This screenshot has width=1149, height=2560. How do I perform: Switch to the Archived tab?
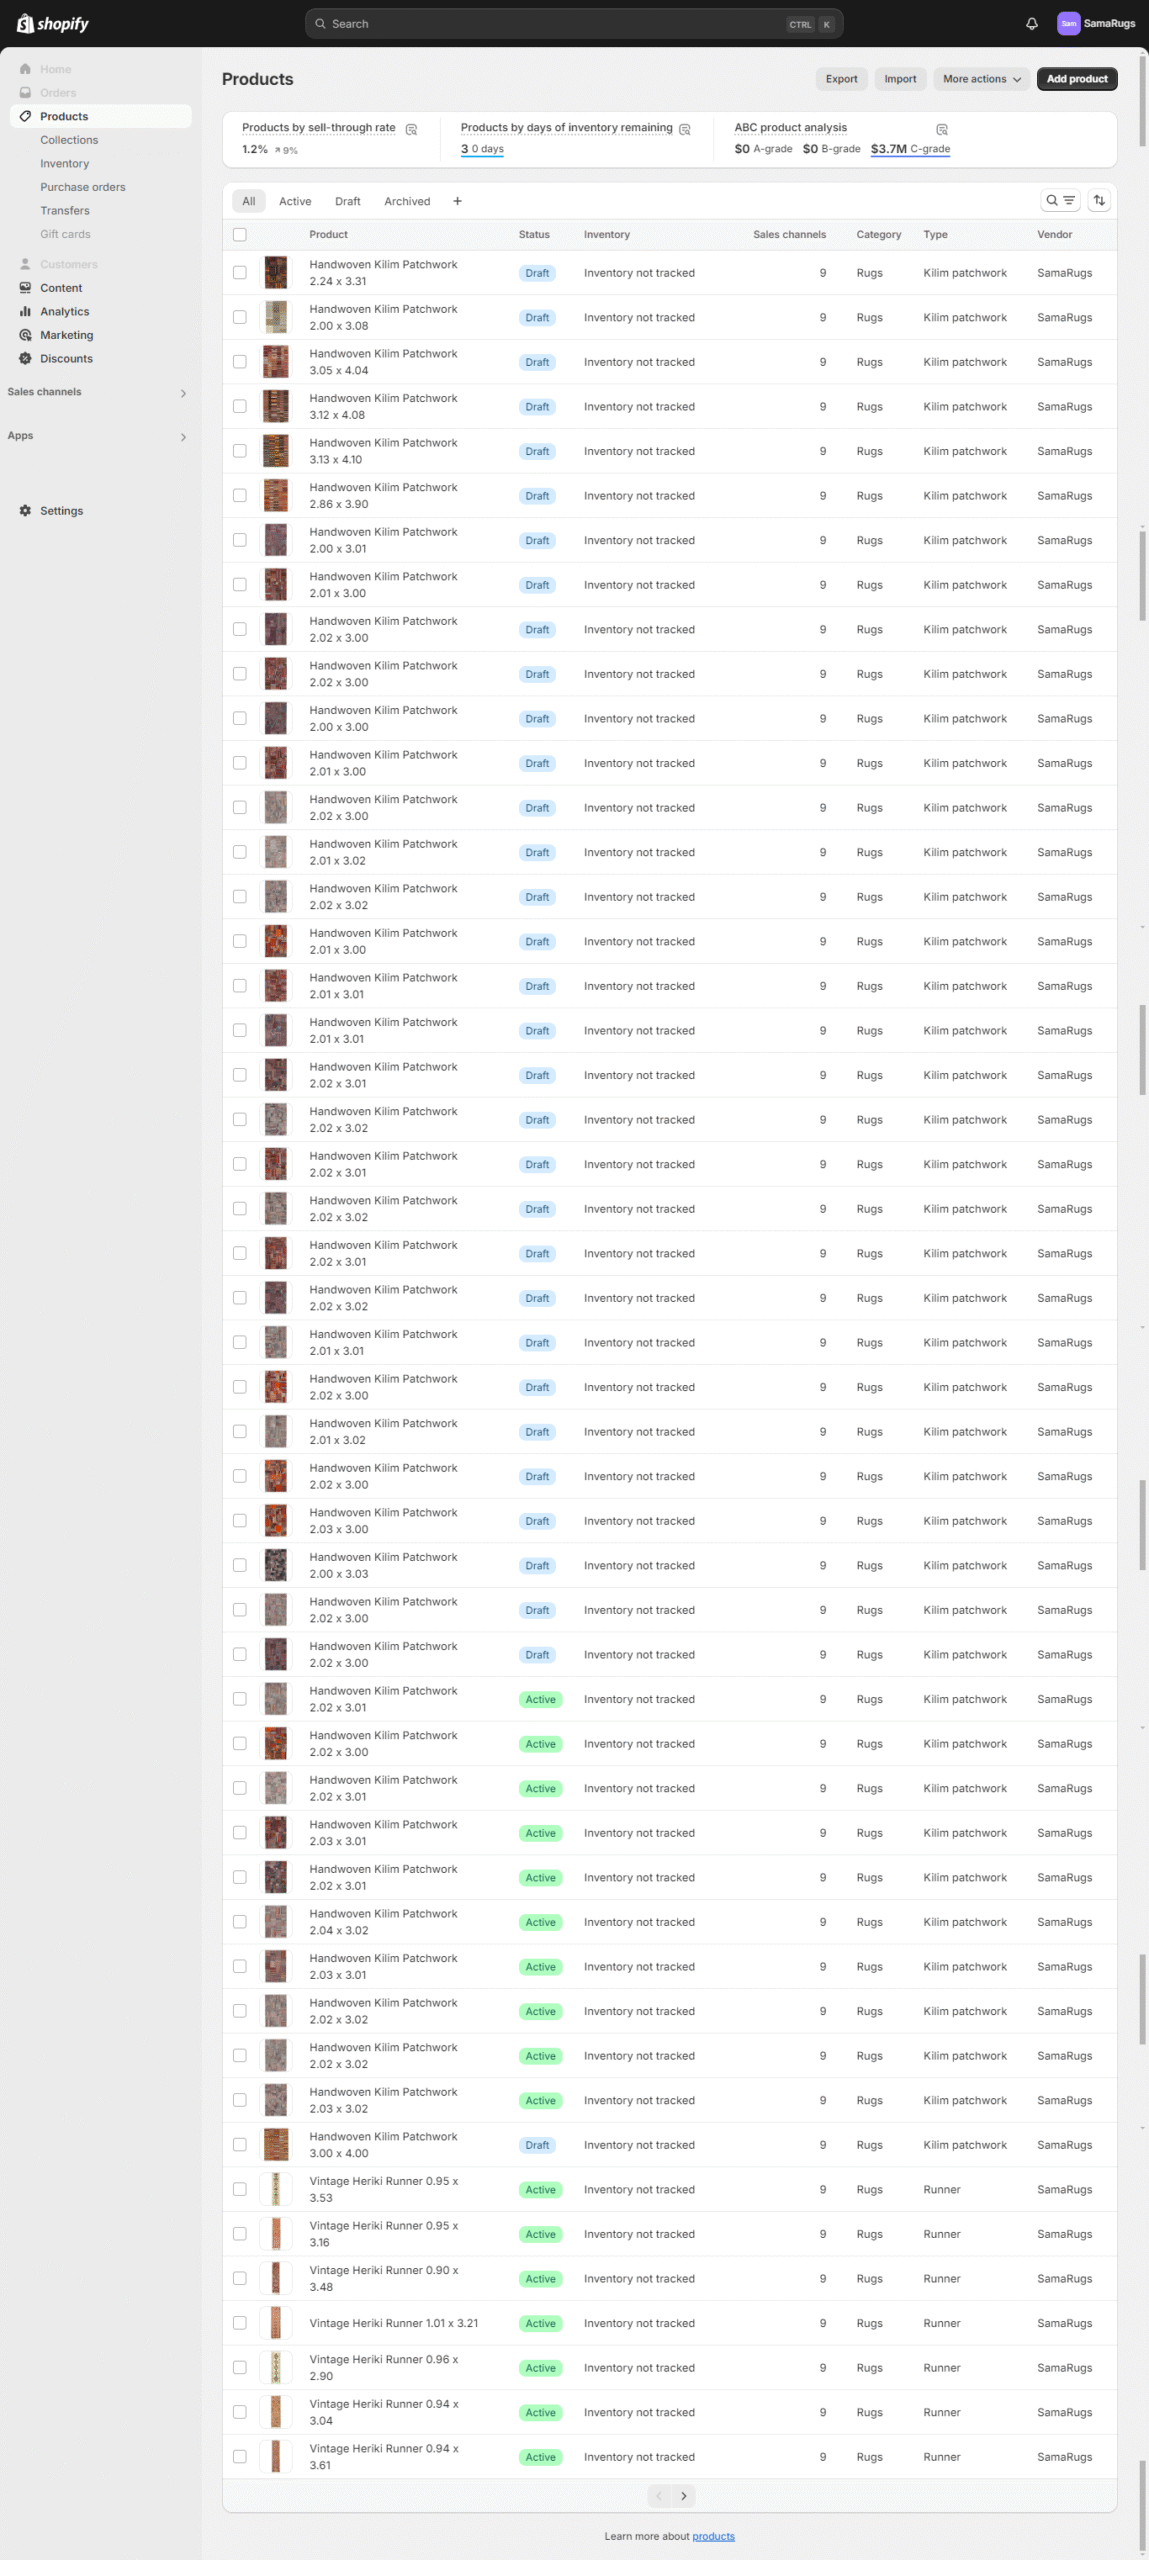[407, 202]
